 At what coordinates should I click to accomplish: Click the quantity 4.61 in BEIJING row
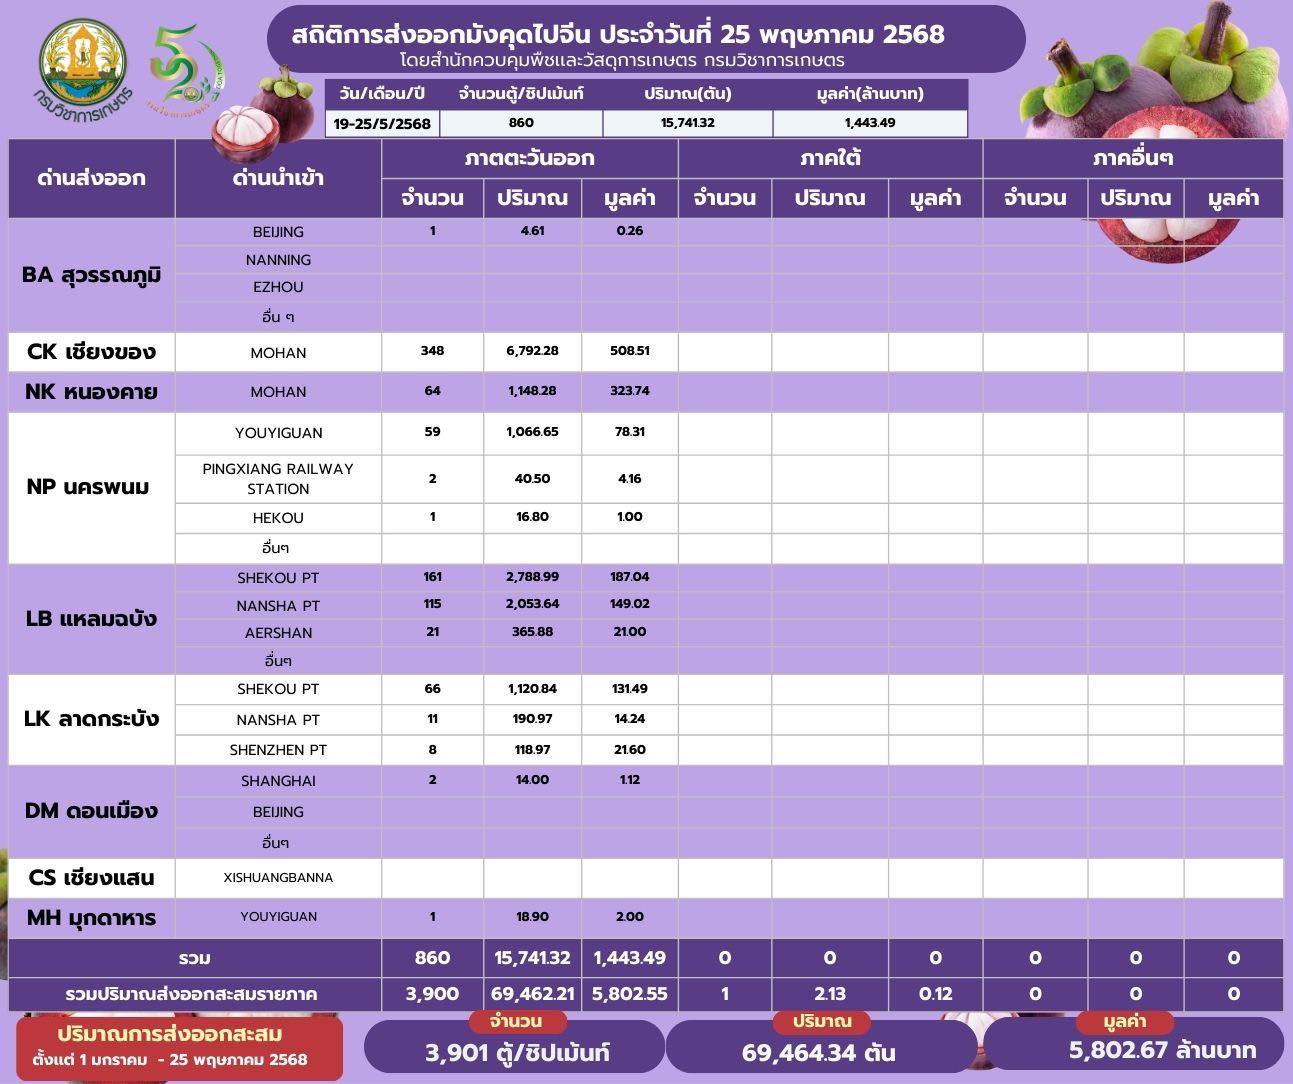coord(532,231)
